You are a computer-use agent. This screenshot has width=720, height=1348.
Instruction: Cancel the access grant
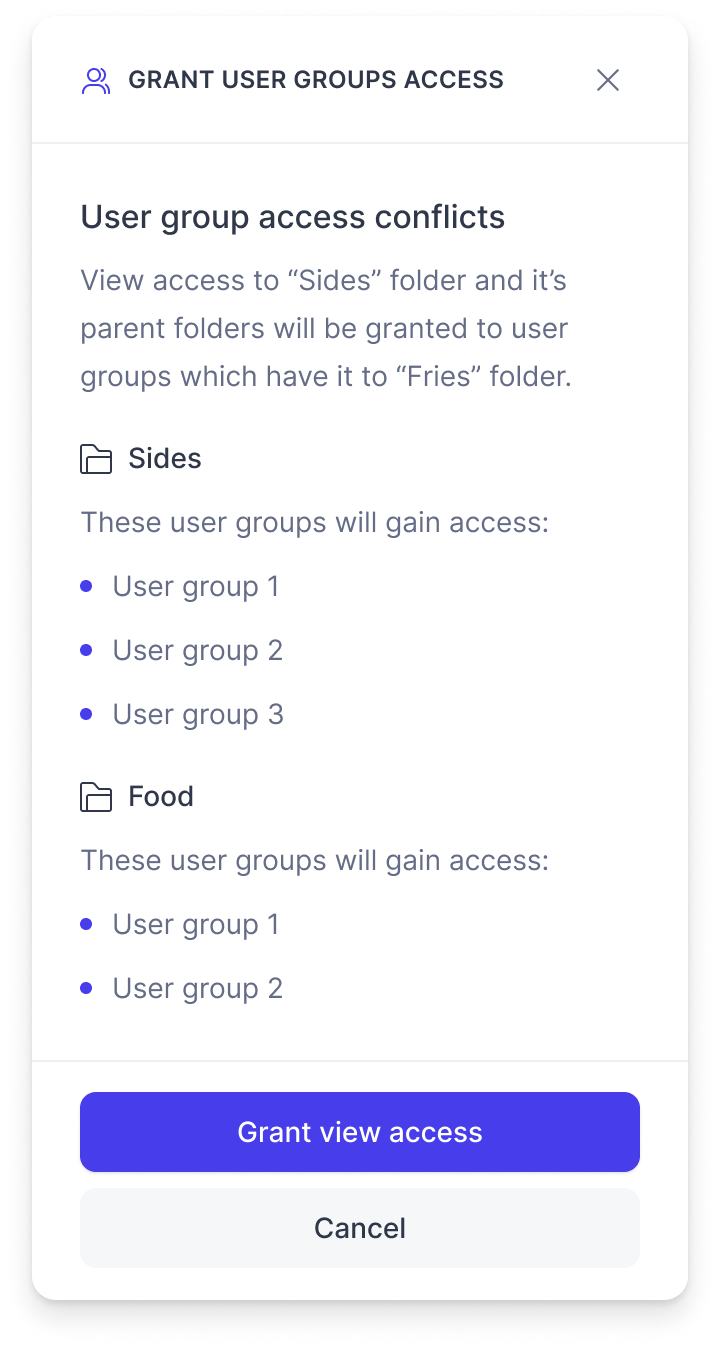point(360,1228)
